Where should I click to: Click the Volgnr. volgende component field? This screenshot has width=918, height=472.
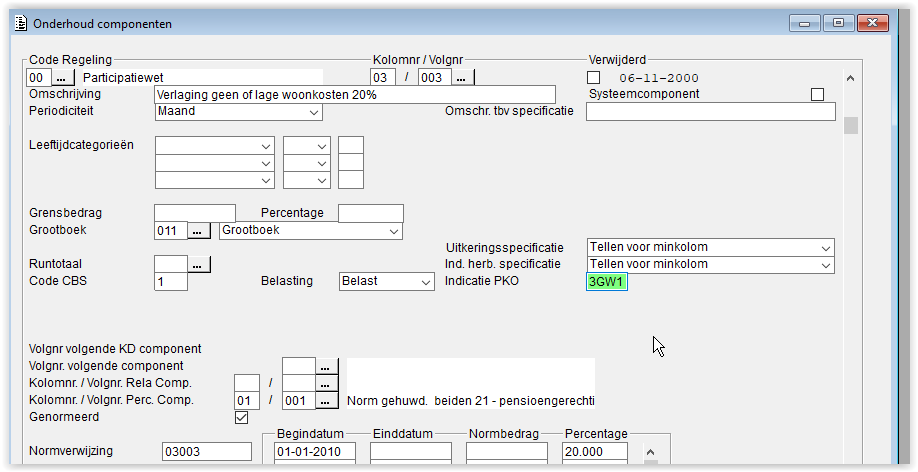pos(299,367)
